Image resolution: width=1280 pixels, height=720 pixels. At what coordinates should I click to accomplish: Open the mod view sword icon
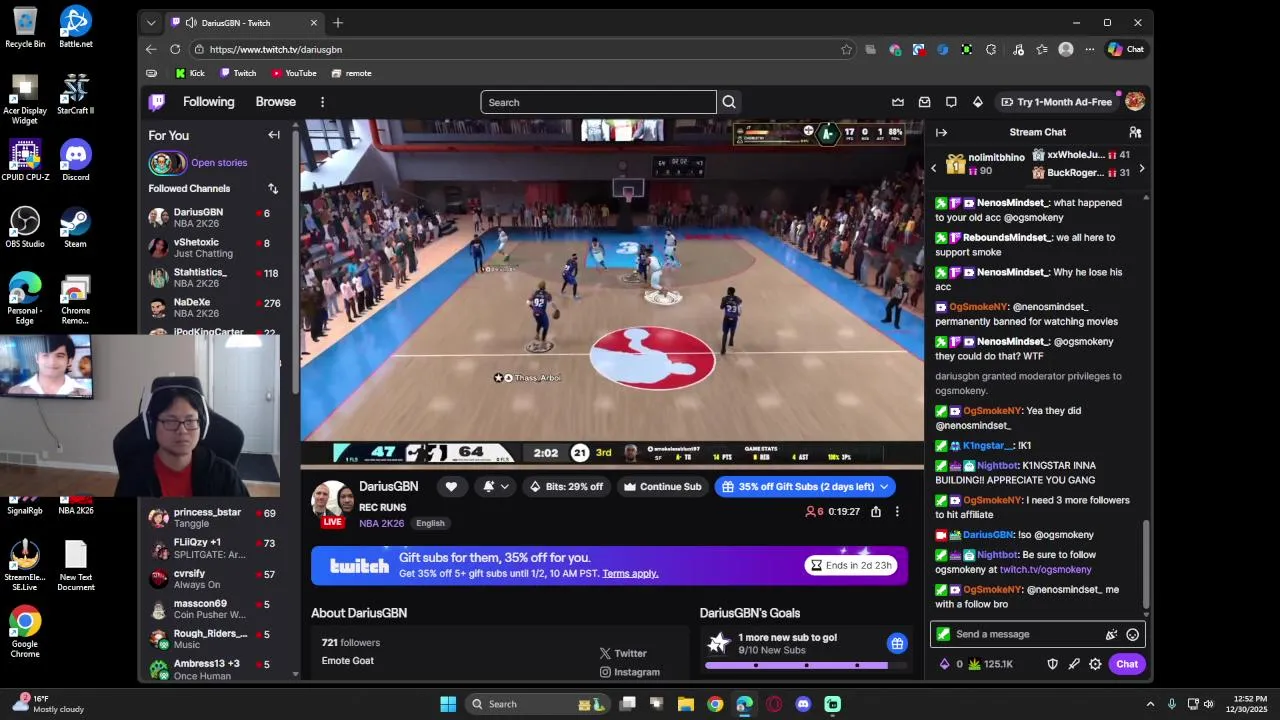coord(1074,664)
